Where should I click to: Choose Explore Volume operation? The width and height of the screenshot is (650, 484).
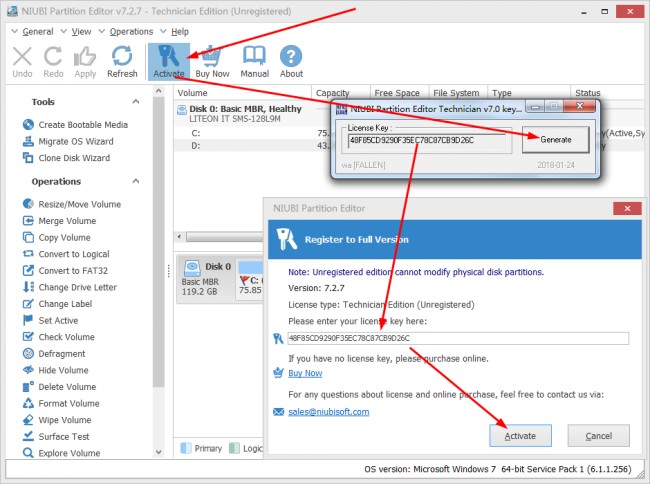[x=61, y=453]
